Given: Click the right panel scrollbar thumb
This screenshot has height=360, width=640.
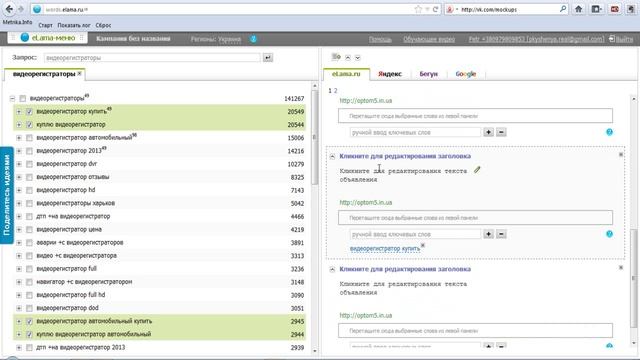Looking at the screenshot, I should click(633, 278).
